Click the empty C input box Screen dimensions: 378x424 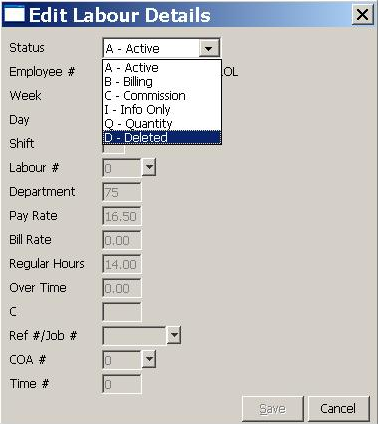point(122,312)
